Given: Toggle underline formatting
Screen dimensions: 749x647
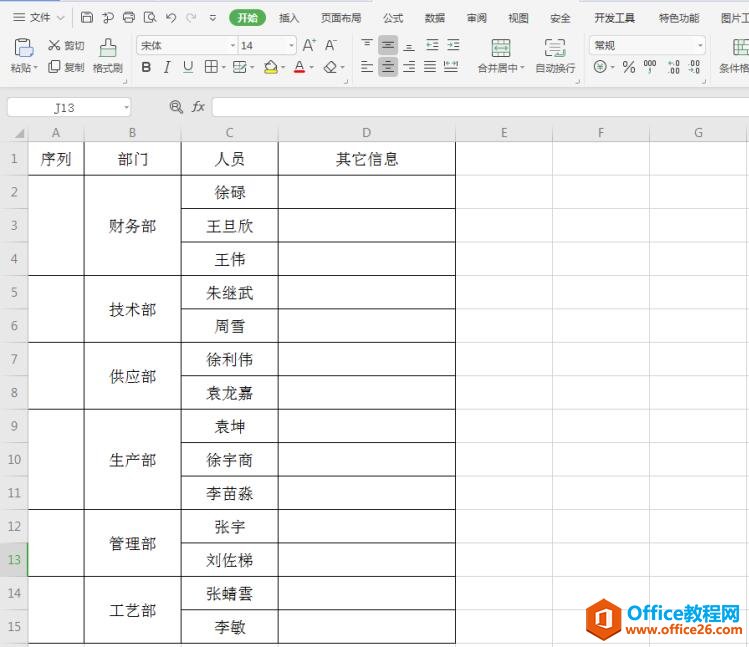Looking at the screenshot, I should 188,67.
